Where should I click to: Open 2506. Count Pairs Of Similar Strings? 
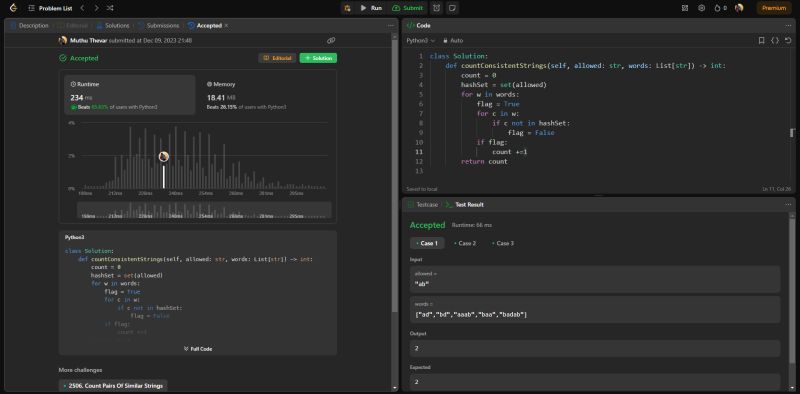pos(113,385)
